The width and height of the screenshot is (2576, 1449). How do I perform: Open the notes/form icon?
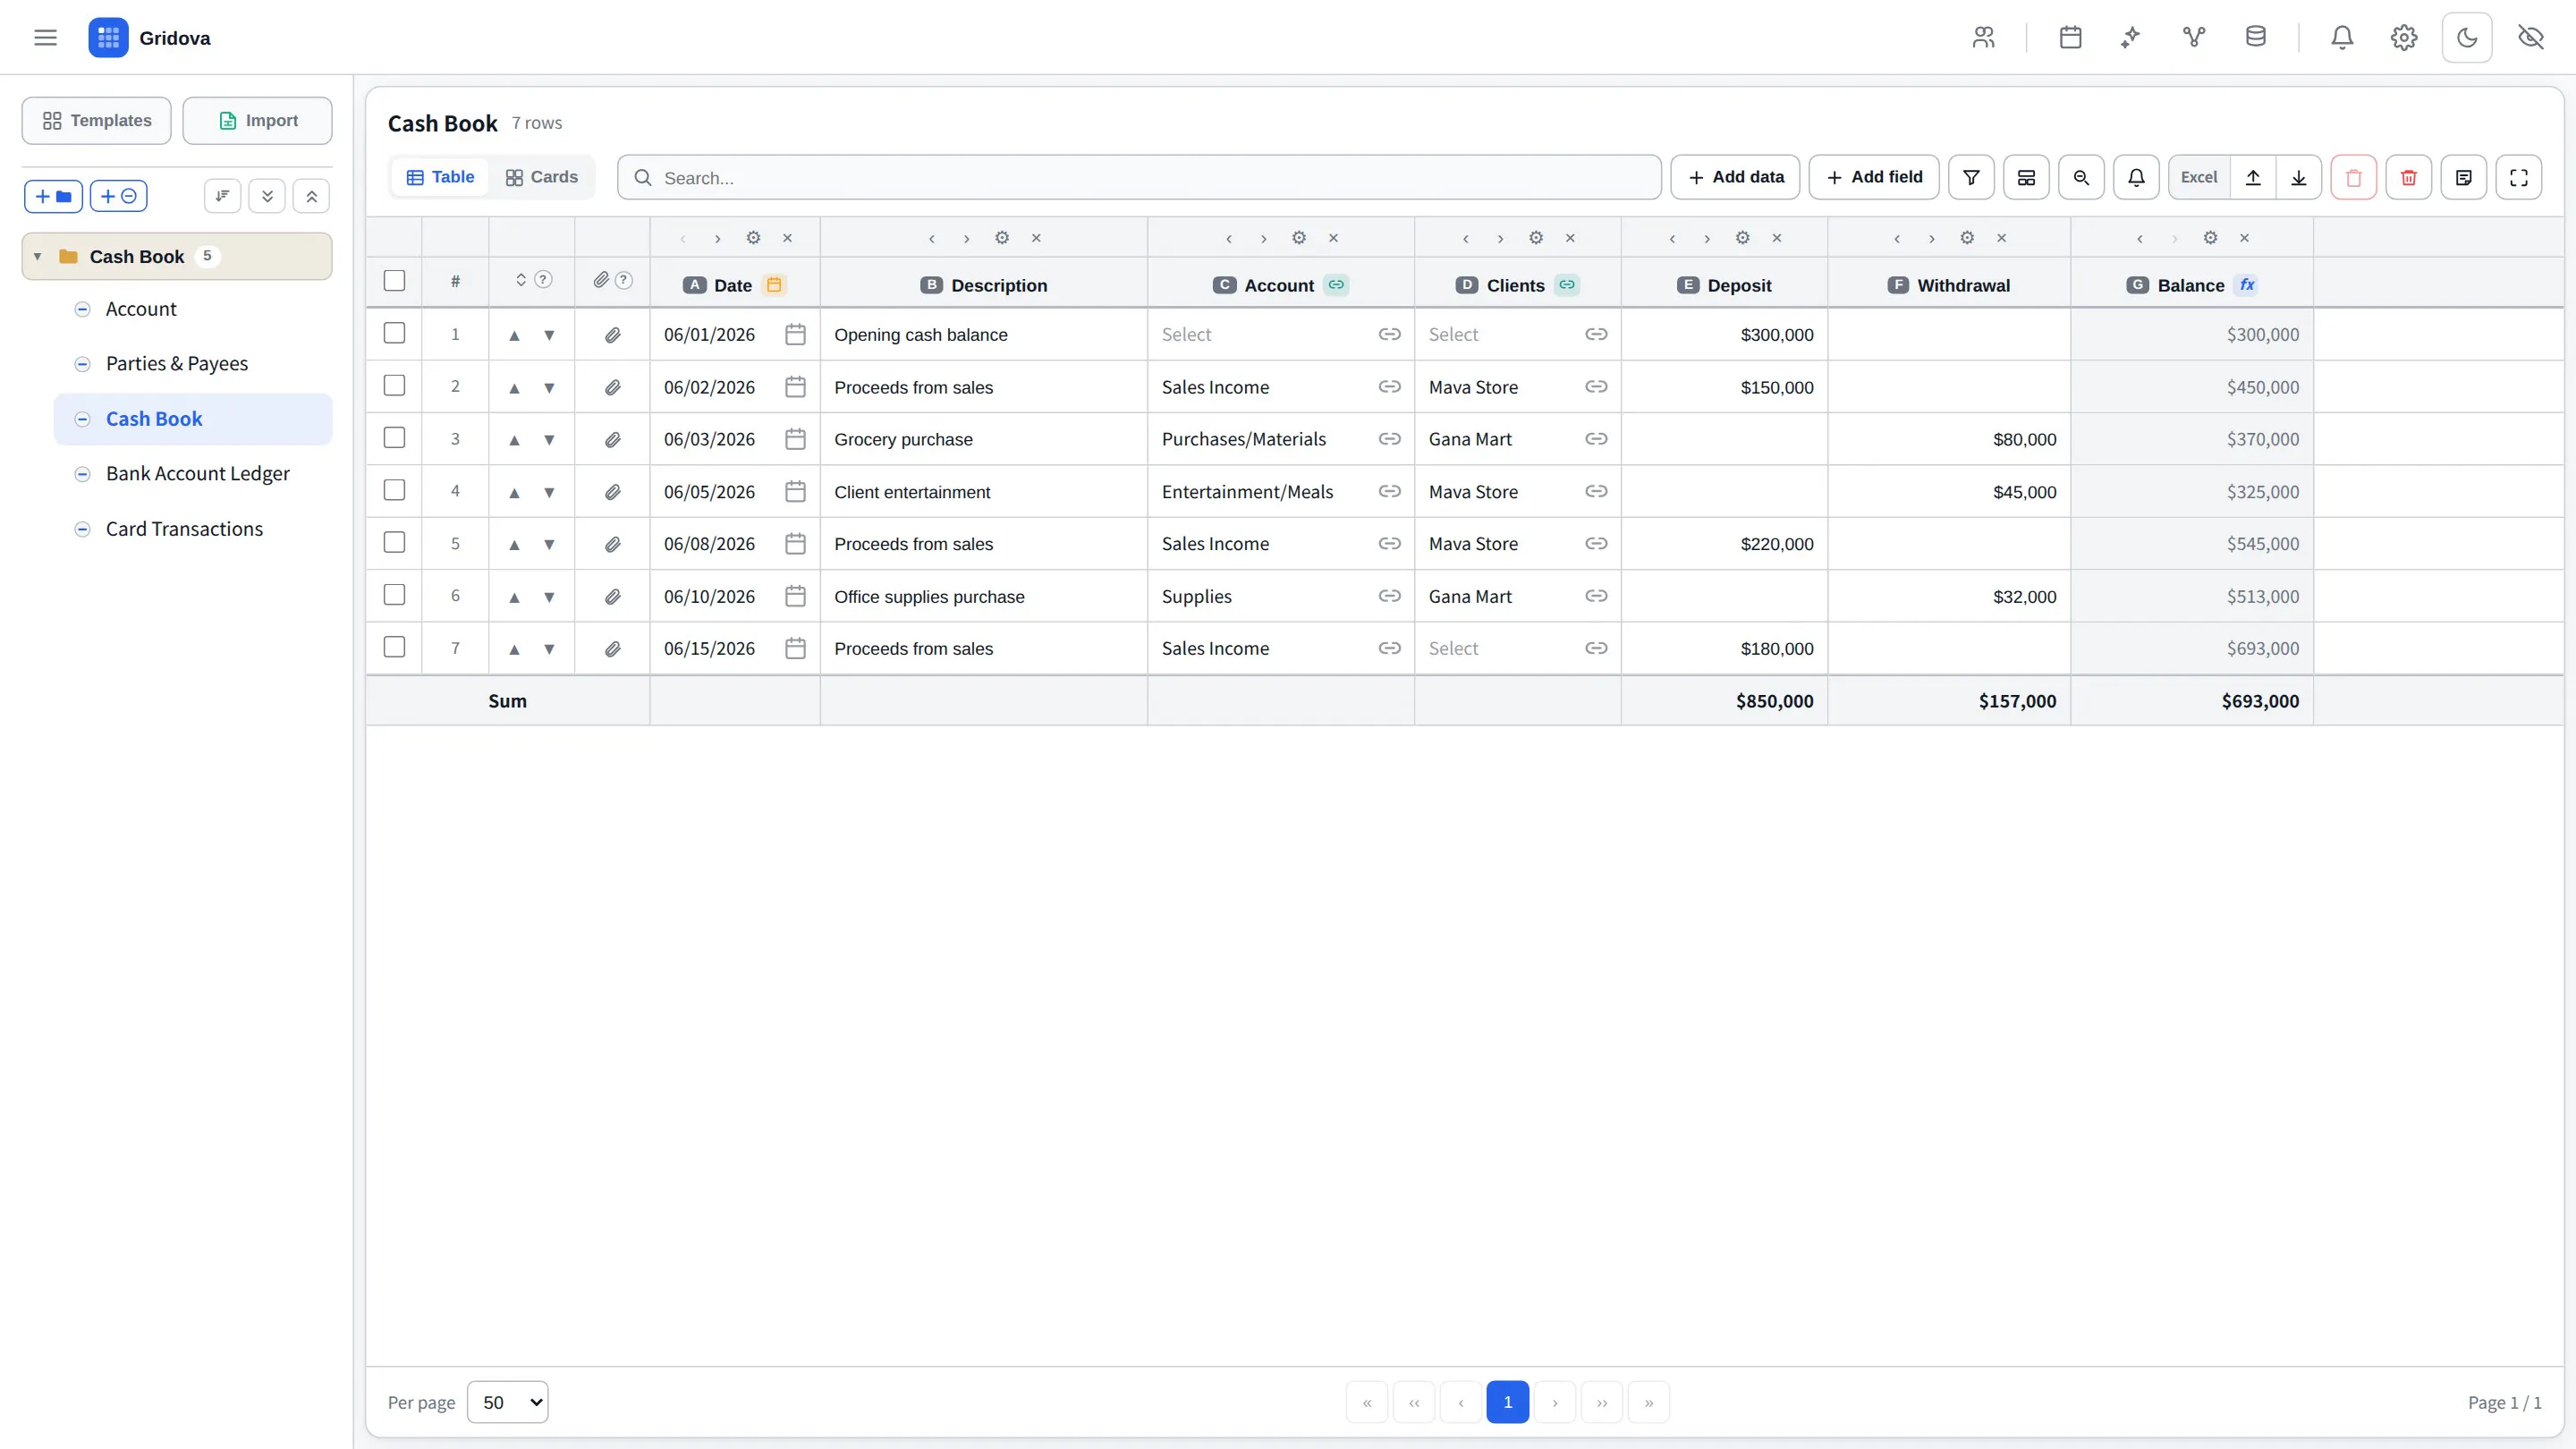click(2464, 177)
